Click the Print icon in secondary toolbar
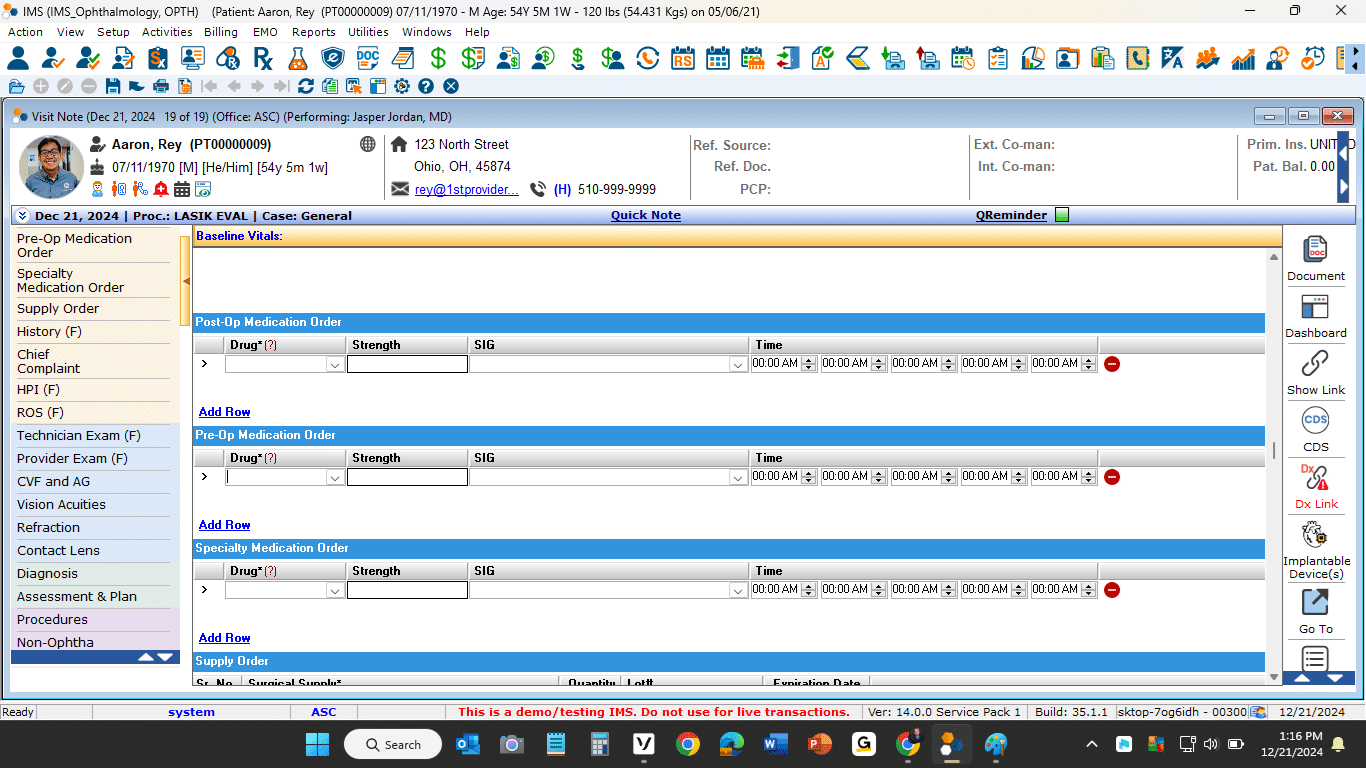The width and height of the screenshot is (1366, 768). [x=161, y=87]
